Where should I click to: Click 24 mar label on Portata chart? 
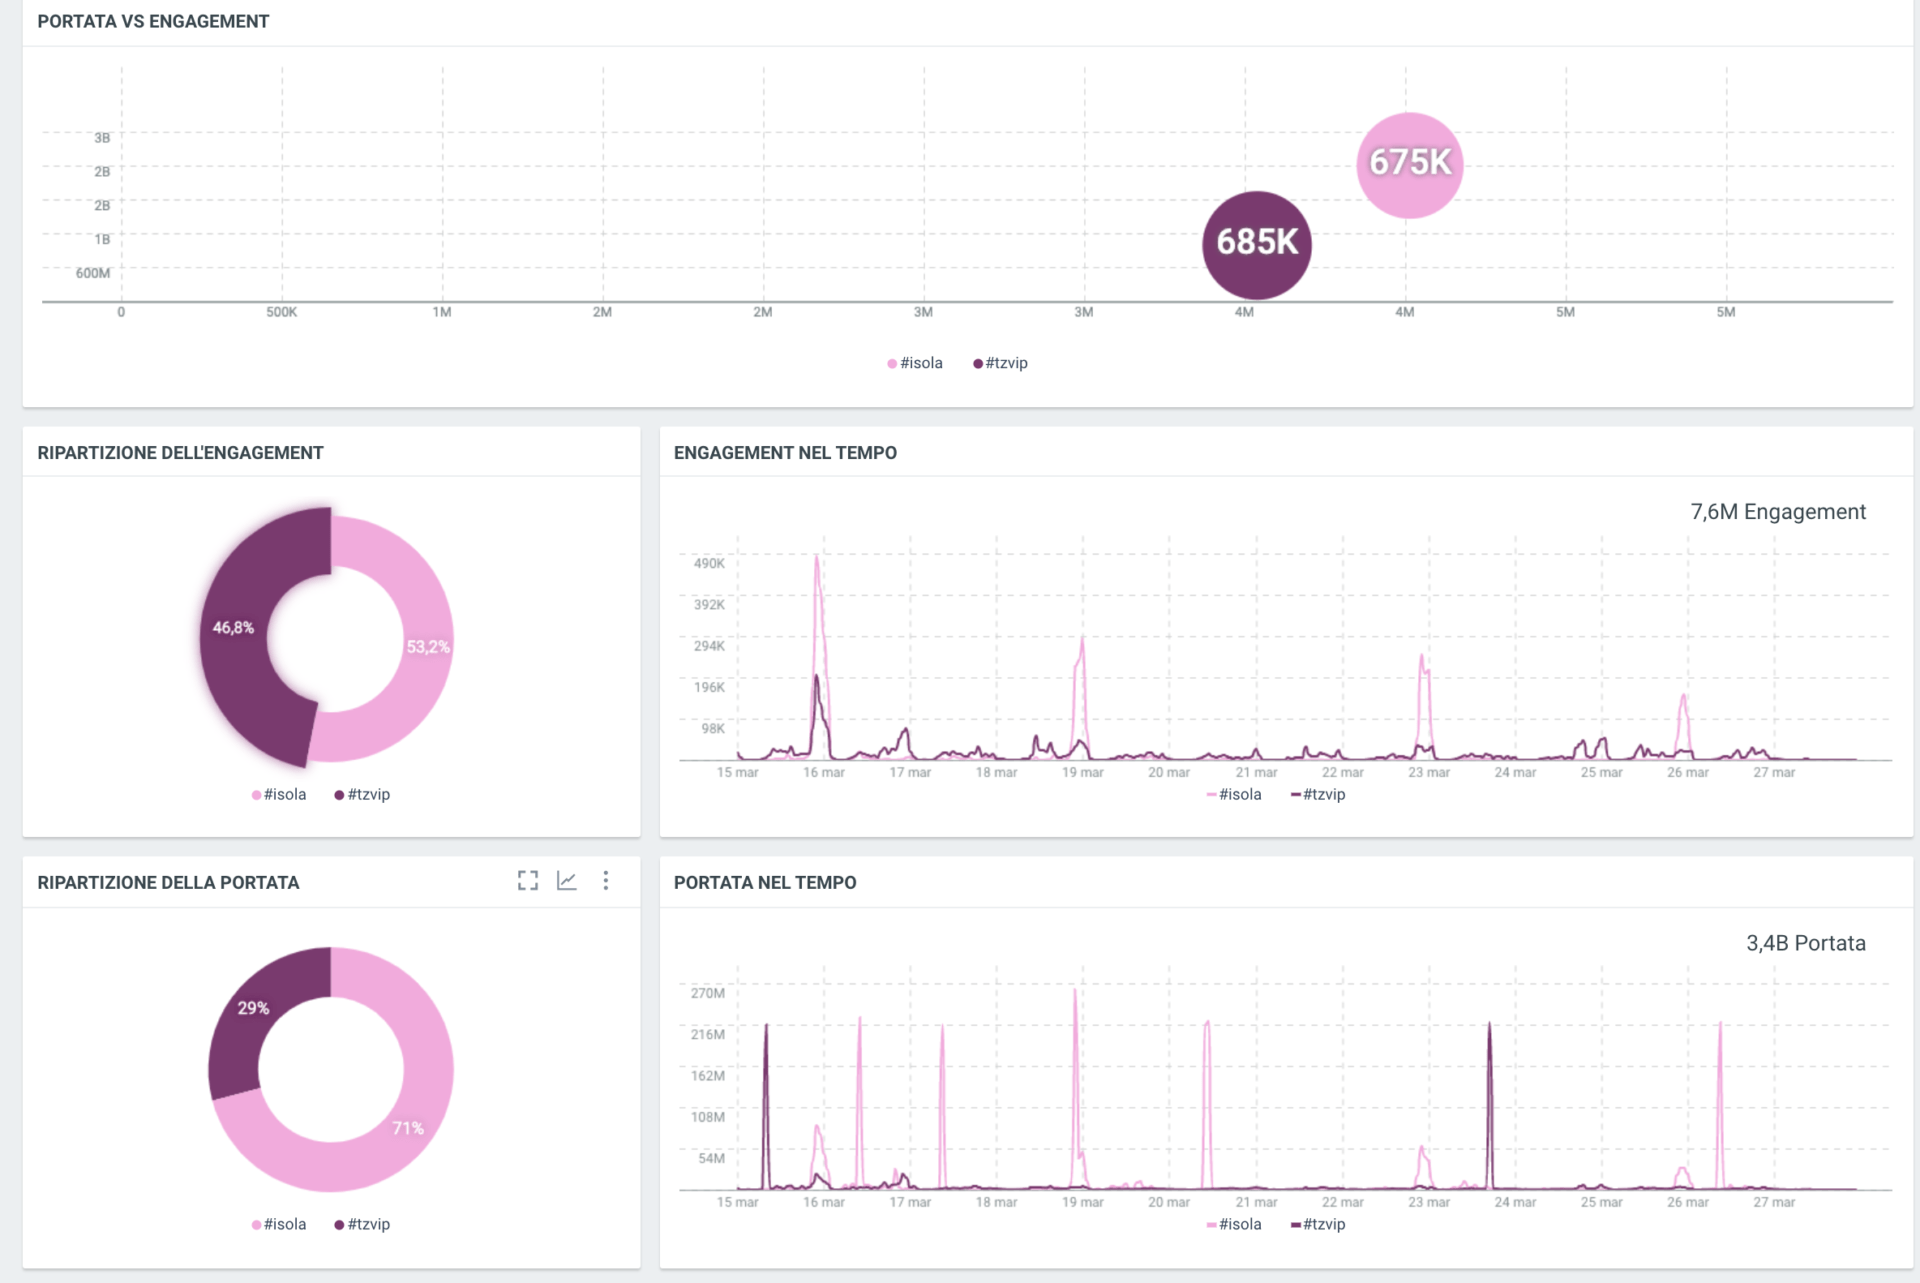1515,1202
